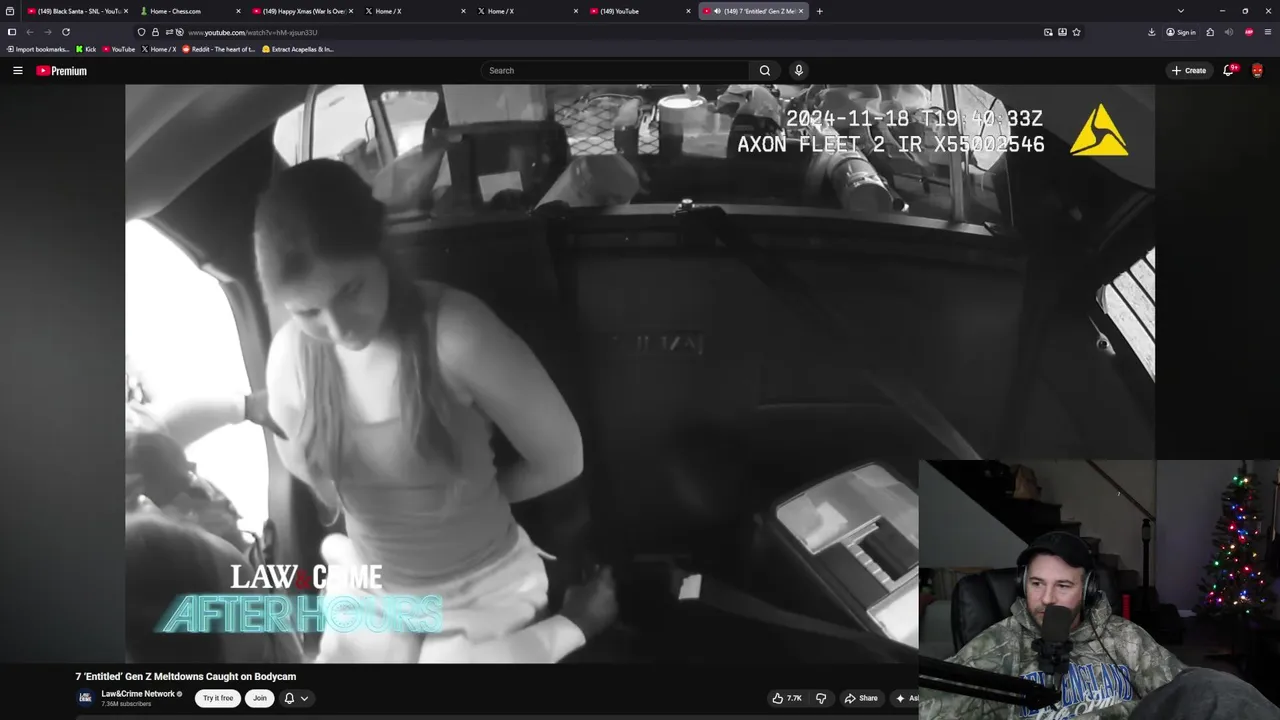Image resolution: width=1280 pixels, height=720 pixels.
Task: Share the video via Share button
Action: point(861,698)
